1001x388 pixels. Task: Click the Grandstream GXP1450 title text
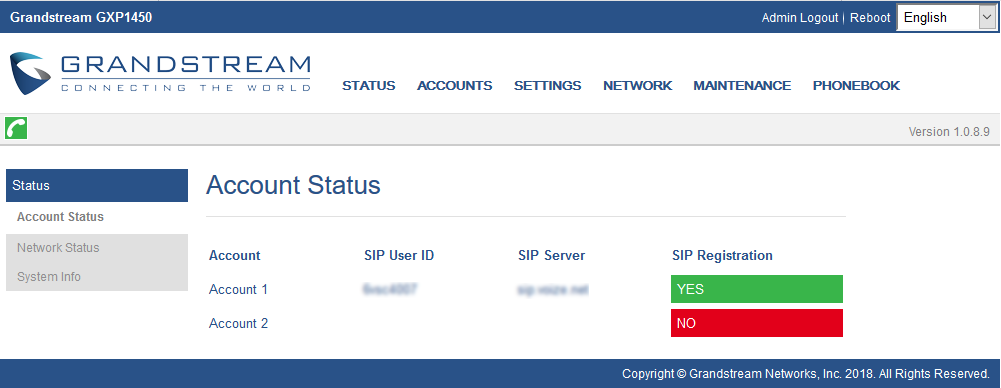click(x=81, y=18)
